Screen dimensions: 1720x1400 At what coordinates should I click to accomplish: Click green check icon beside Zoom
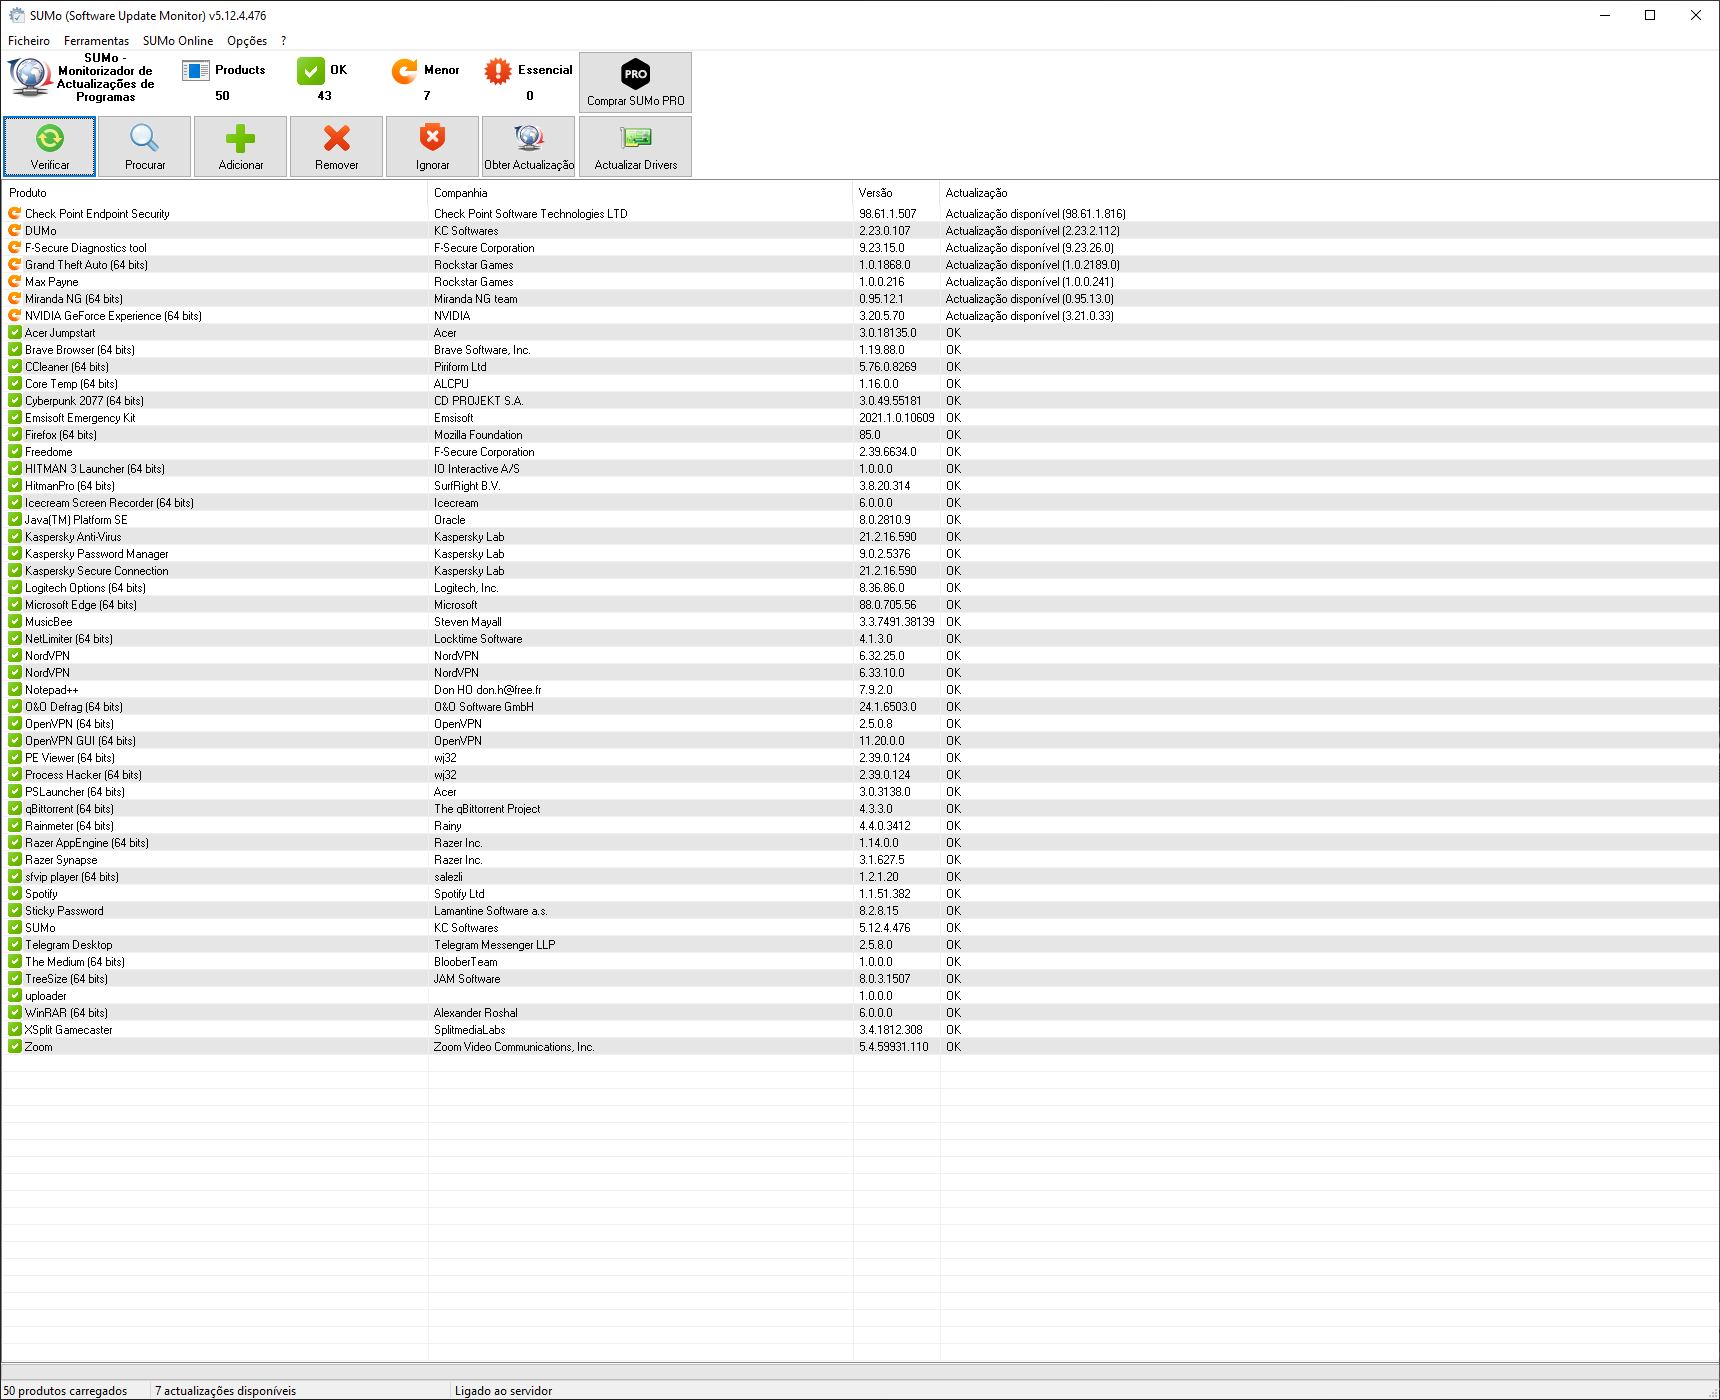[15, 1047]
